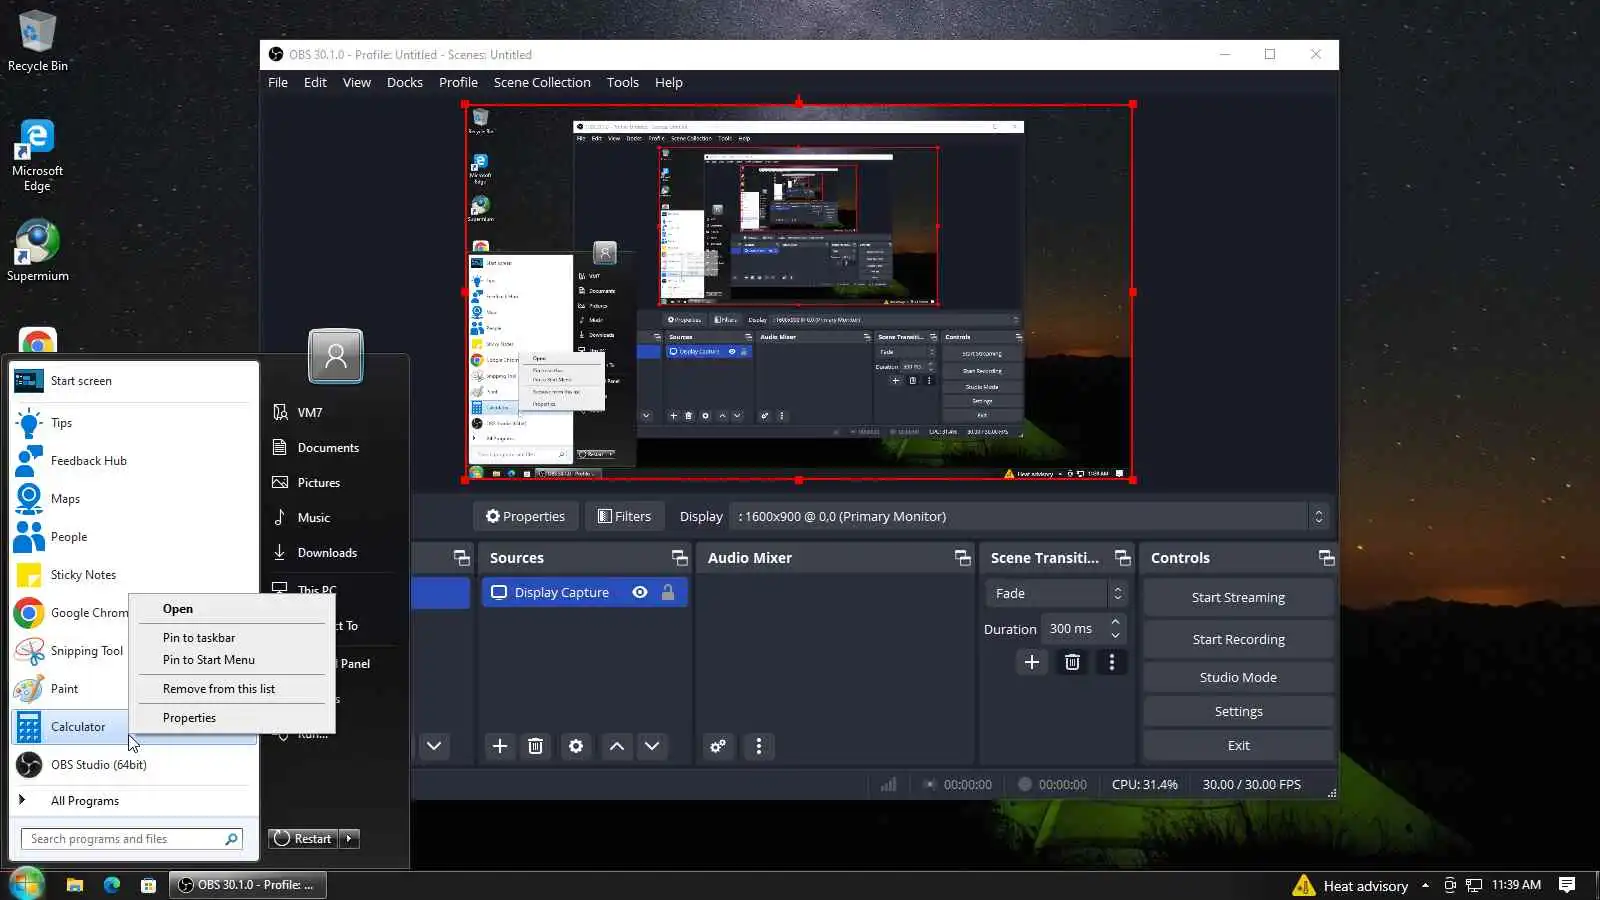Open the Edit menu
This screenshot has height=900, width=1600.
tap(315, 83)
